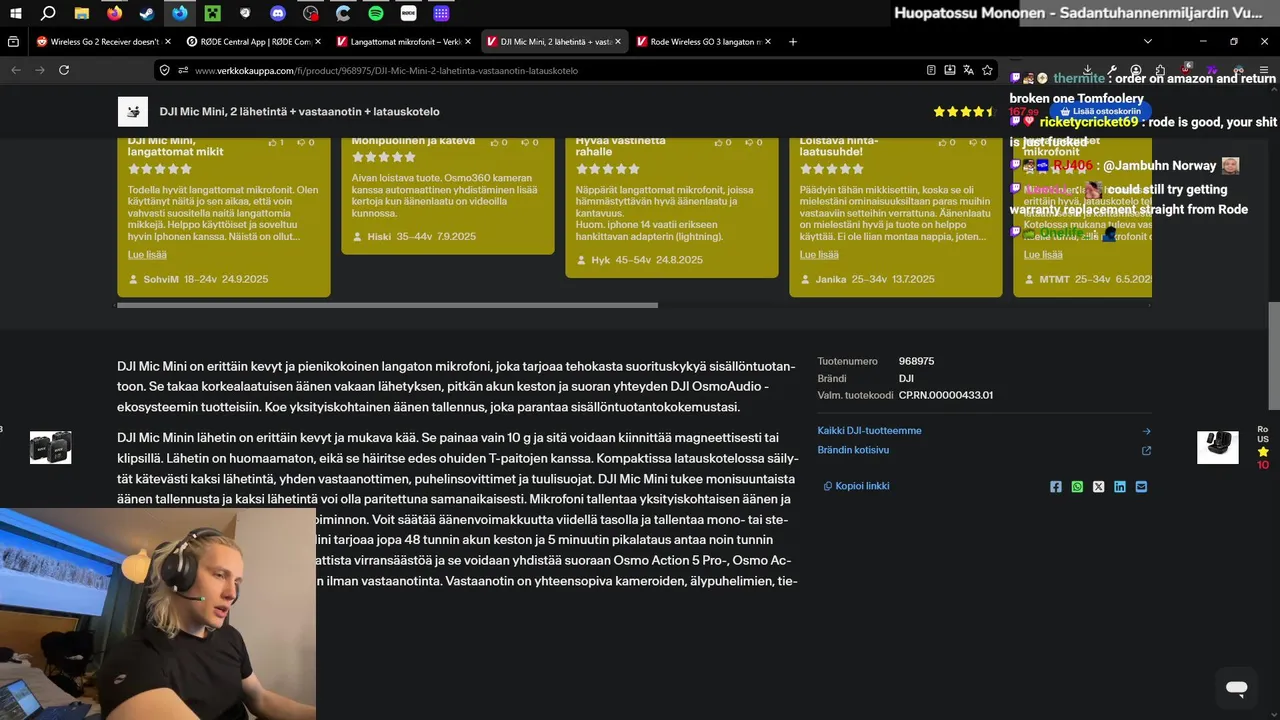
Task: Open Spotify from the taskbar
Action: click(x=376, y=13)
